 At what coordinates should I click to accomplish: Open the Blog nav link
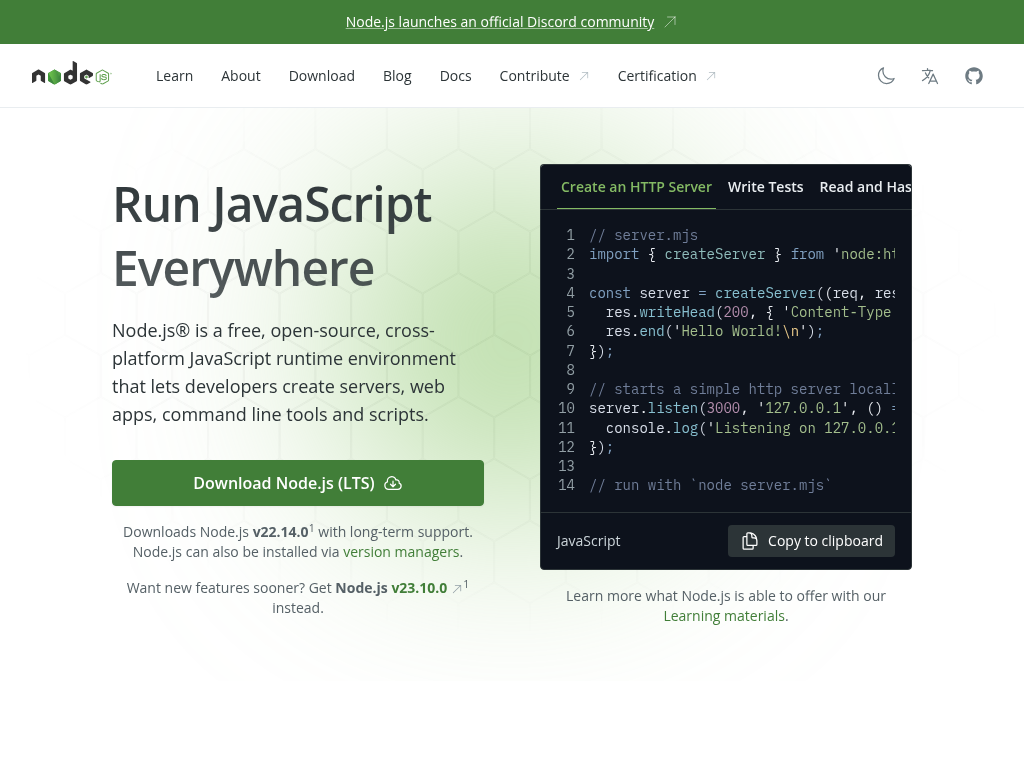coord(397,76)
